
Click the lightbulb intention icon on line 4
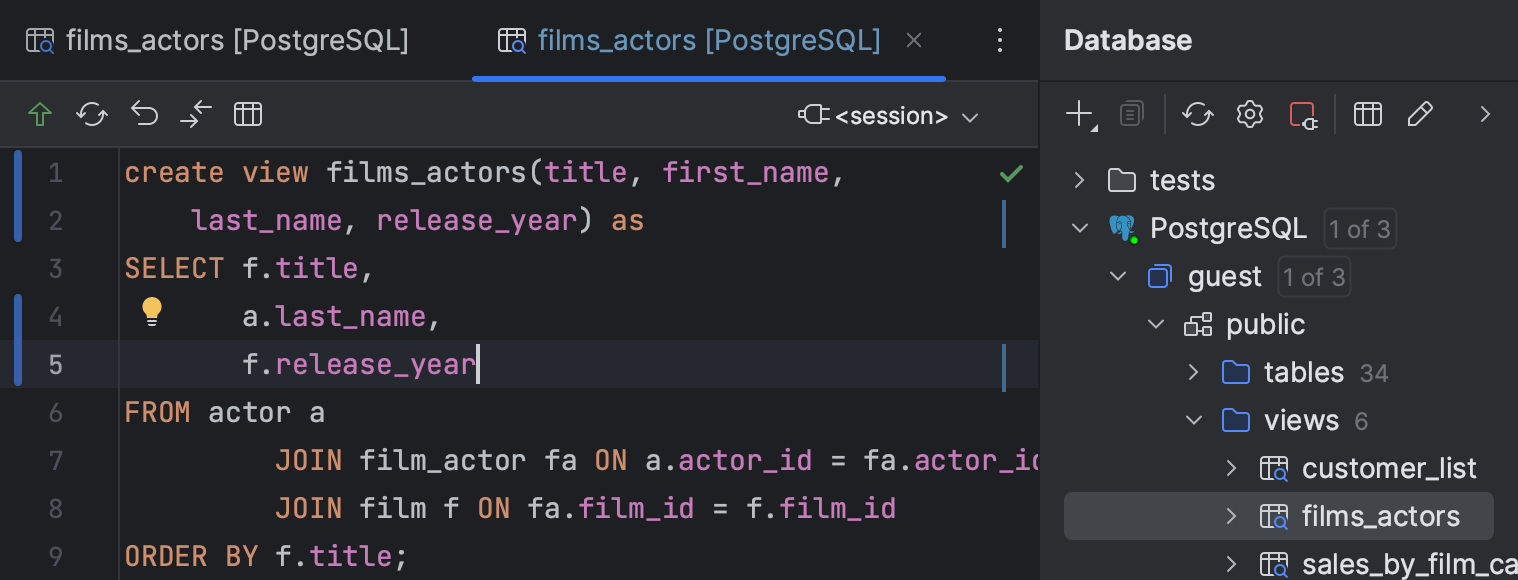(152, 312)
